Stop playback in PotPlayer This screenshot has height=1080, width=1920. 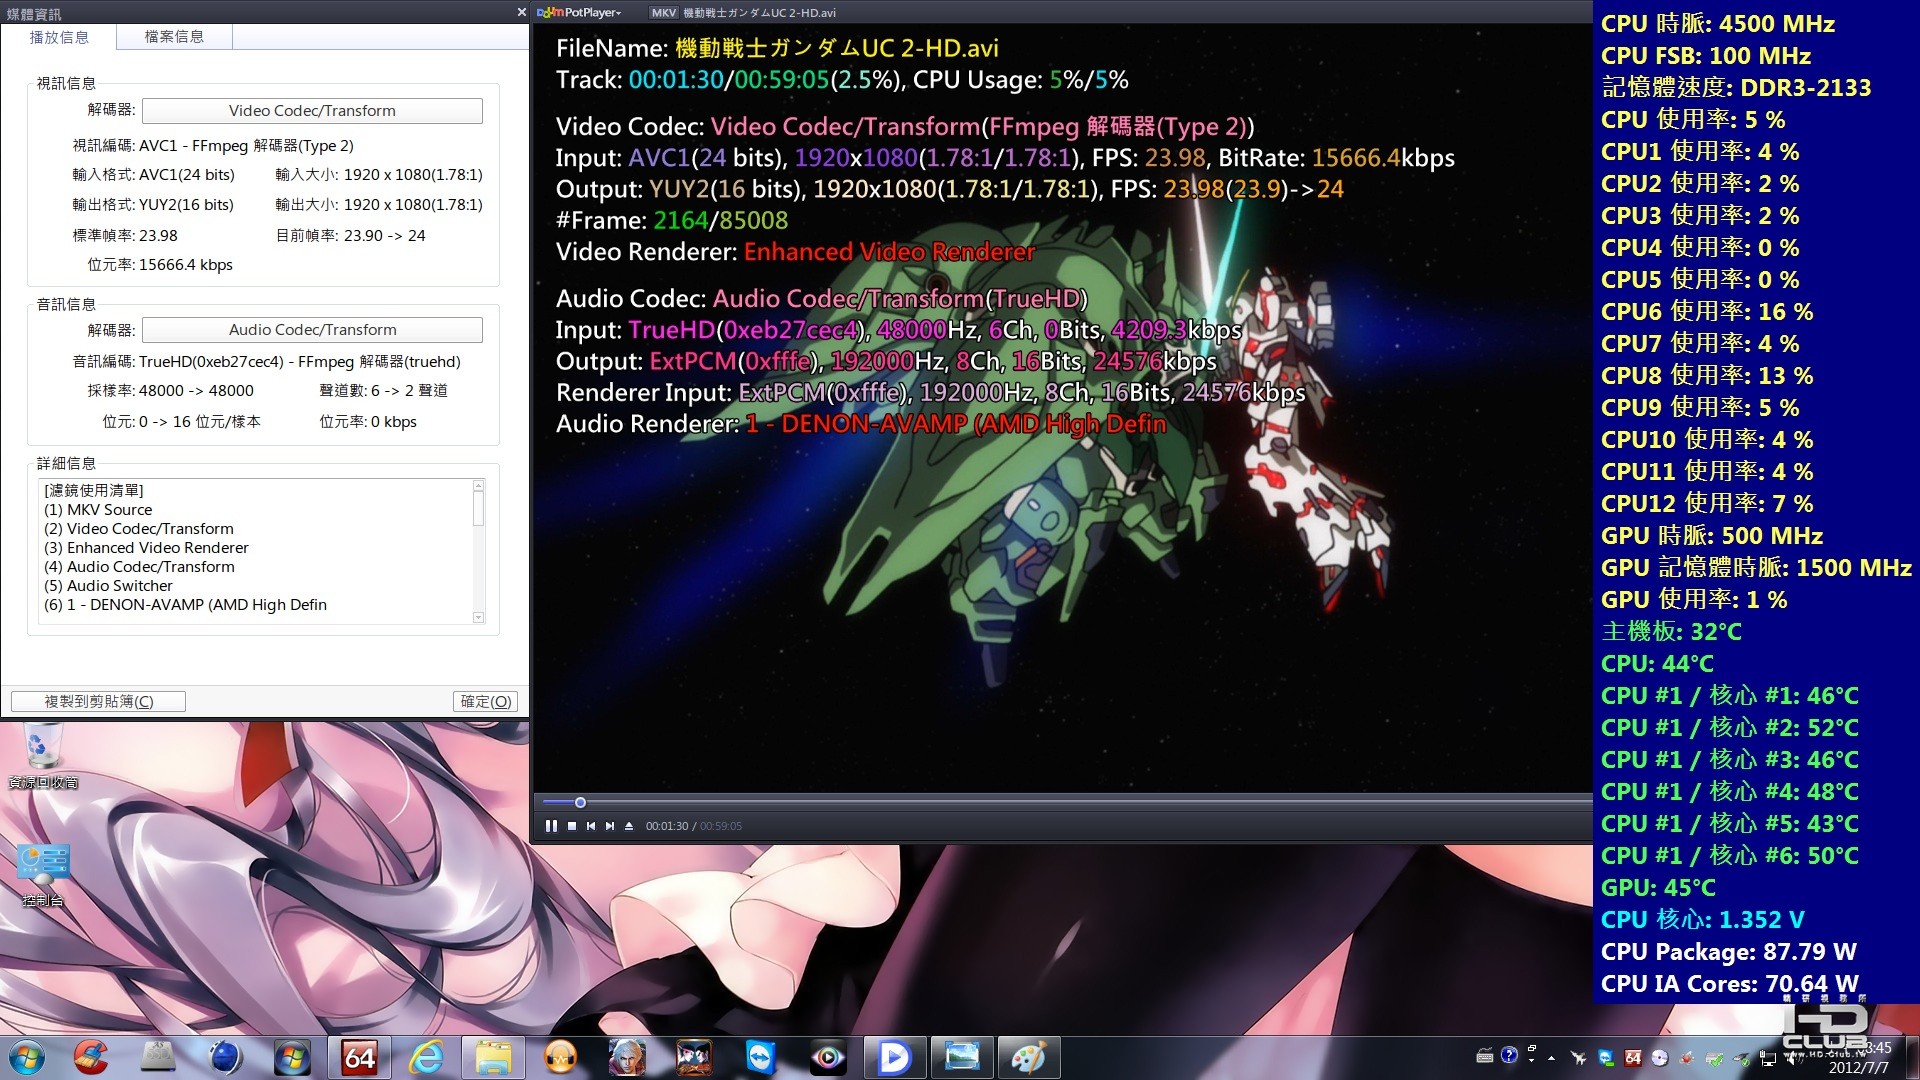(x=572, y=826)
